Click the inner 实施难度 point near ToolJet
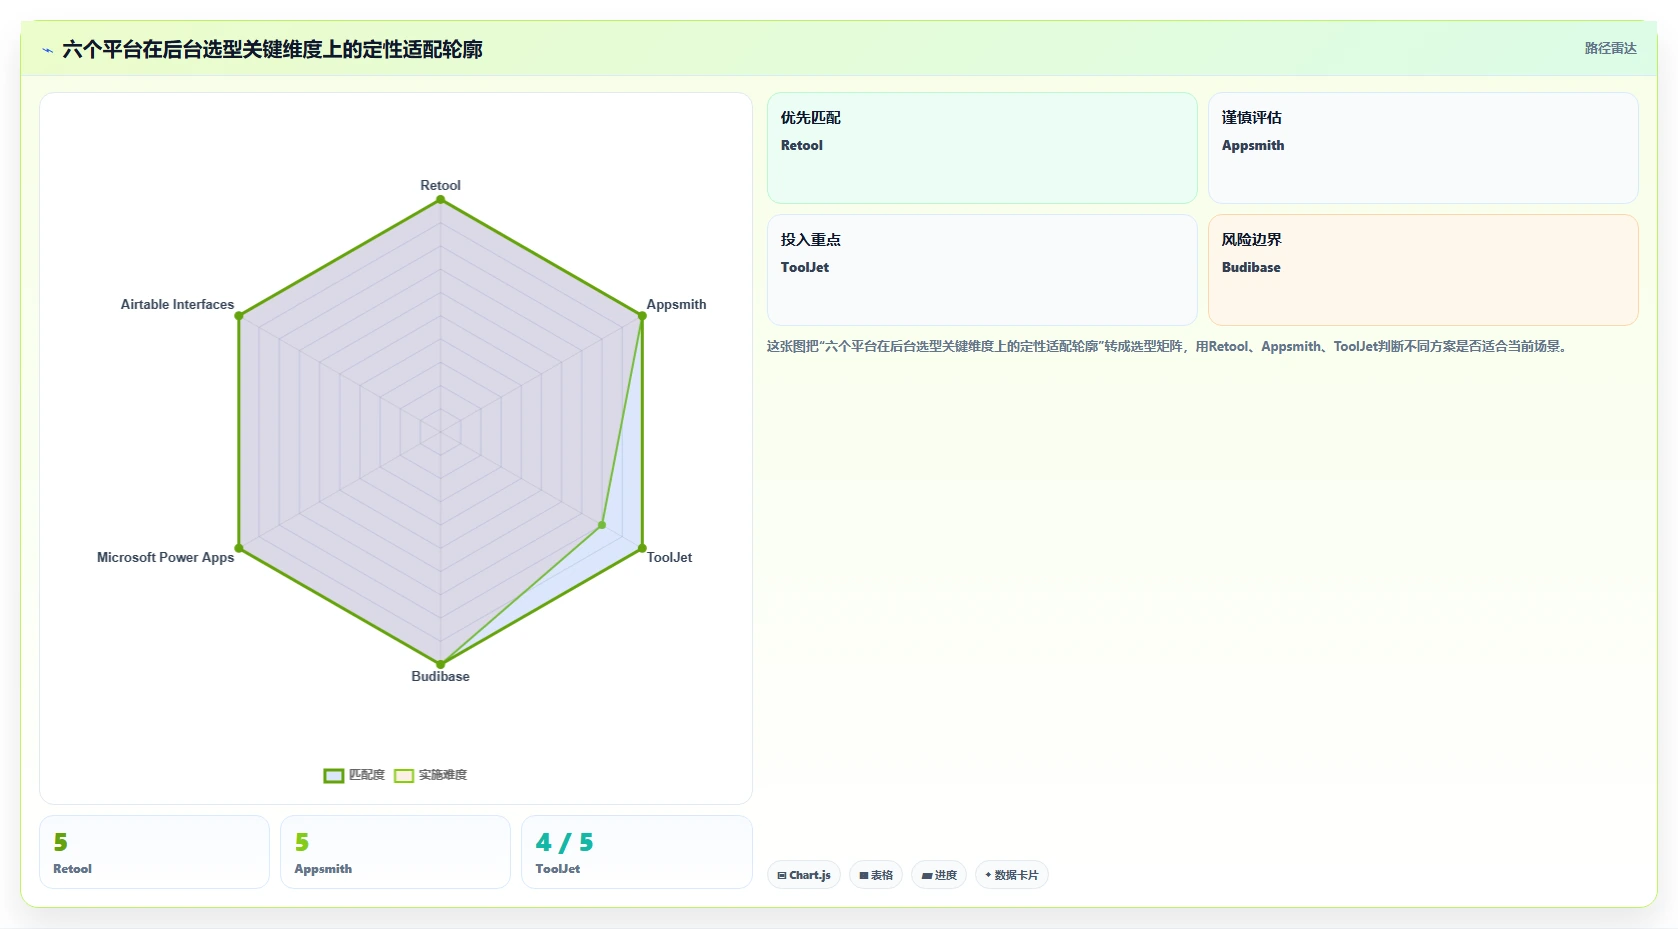The width and height of the screenshot is (1678, 929). coord(602,524)
